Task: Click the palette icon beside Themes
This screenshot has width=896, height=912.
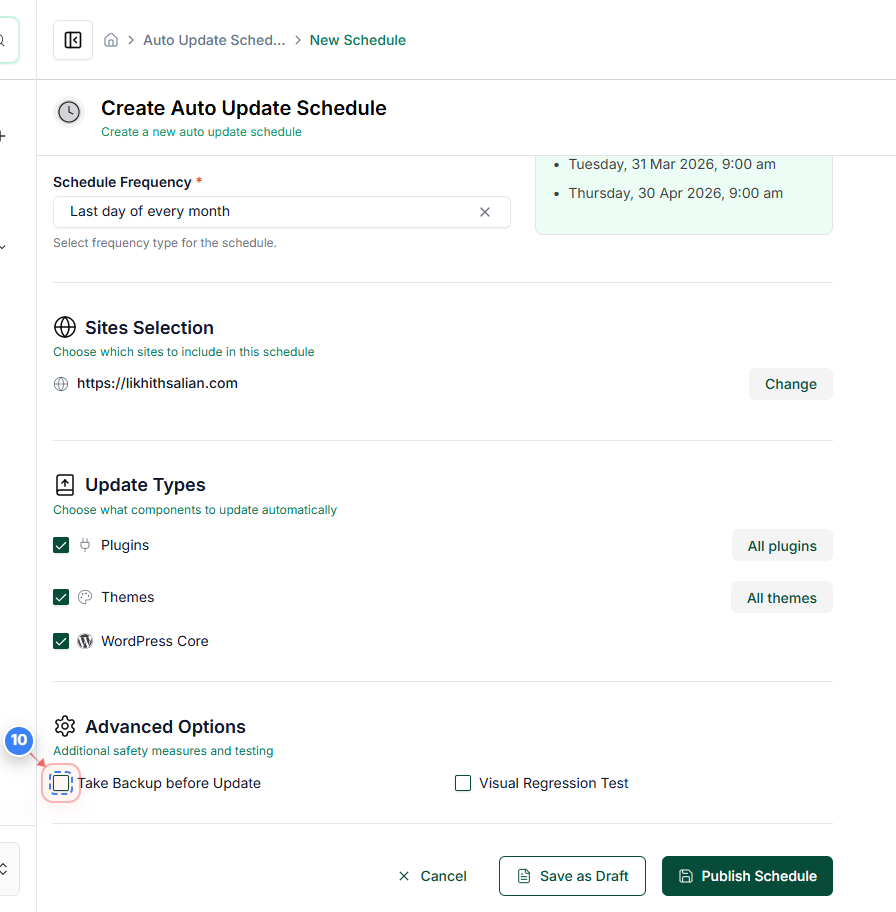Action: (x=87, y=597)
